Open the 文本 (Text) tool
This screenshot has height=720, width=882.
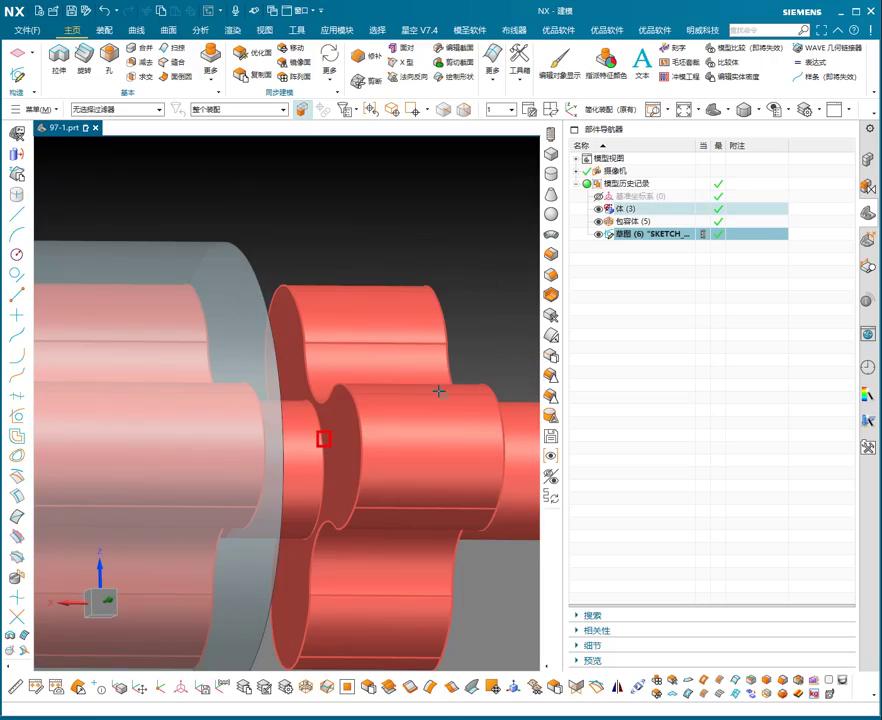tap(642, 57)
